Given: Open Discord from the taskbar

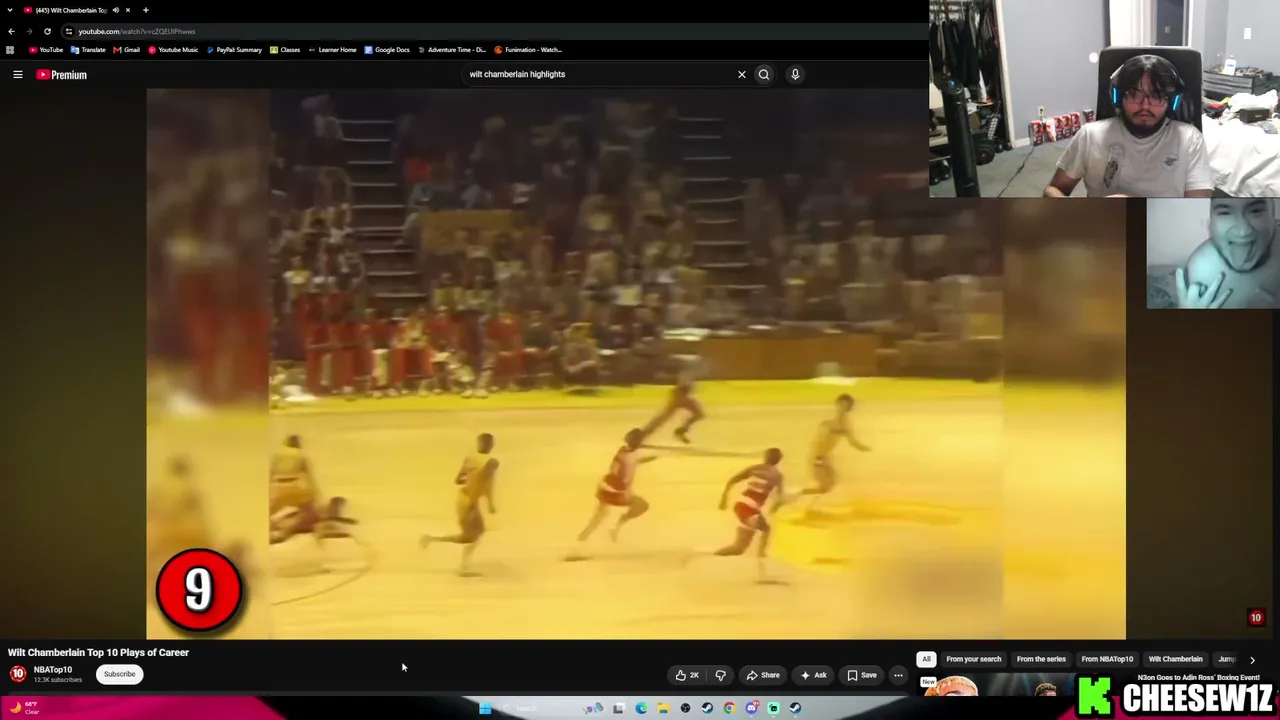Looking at the screenshot, I should 751,708.
